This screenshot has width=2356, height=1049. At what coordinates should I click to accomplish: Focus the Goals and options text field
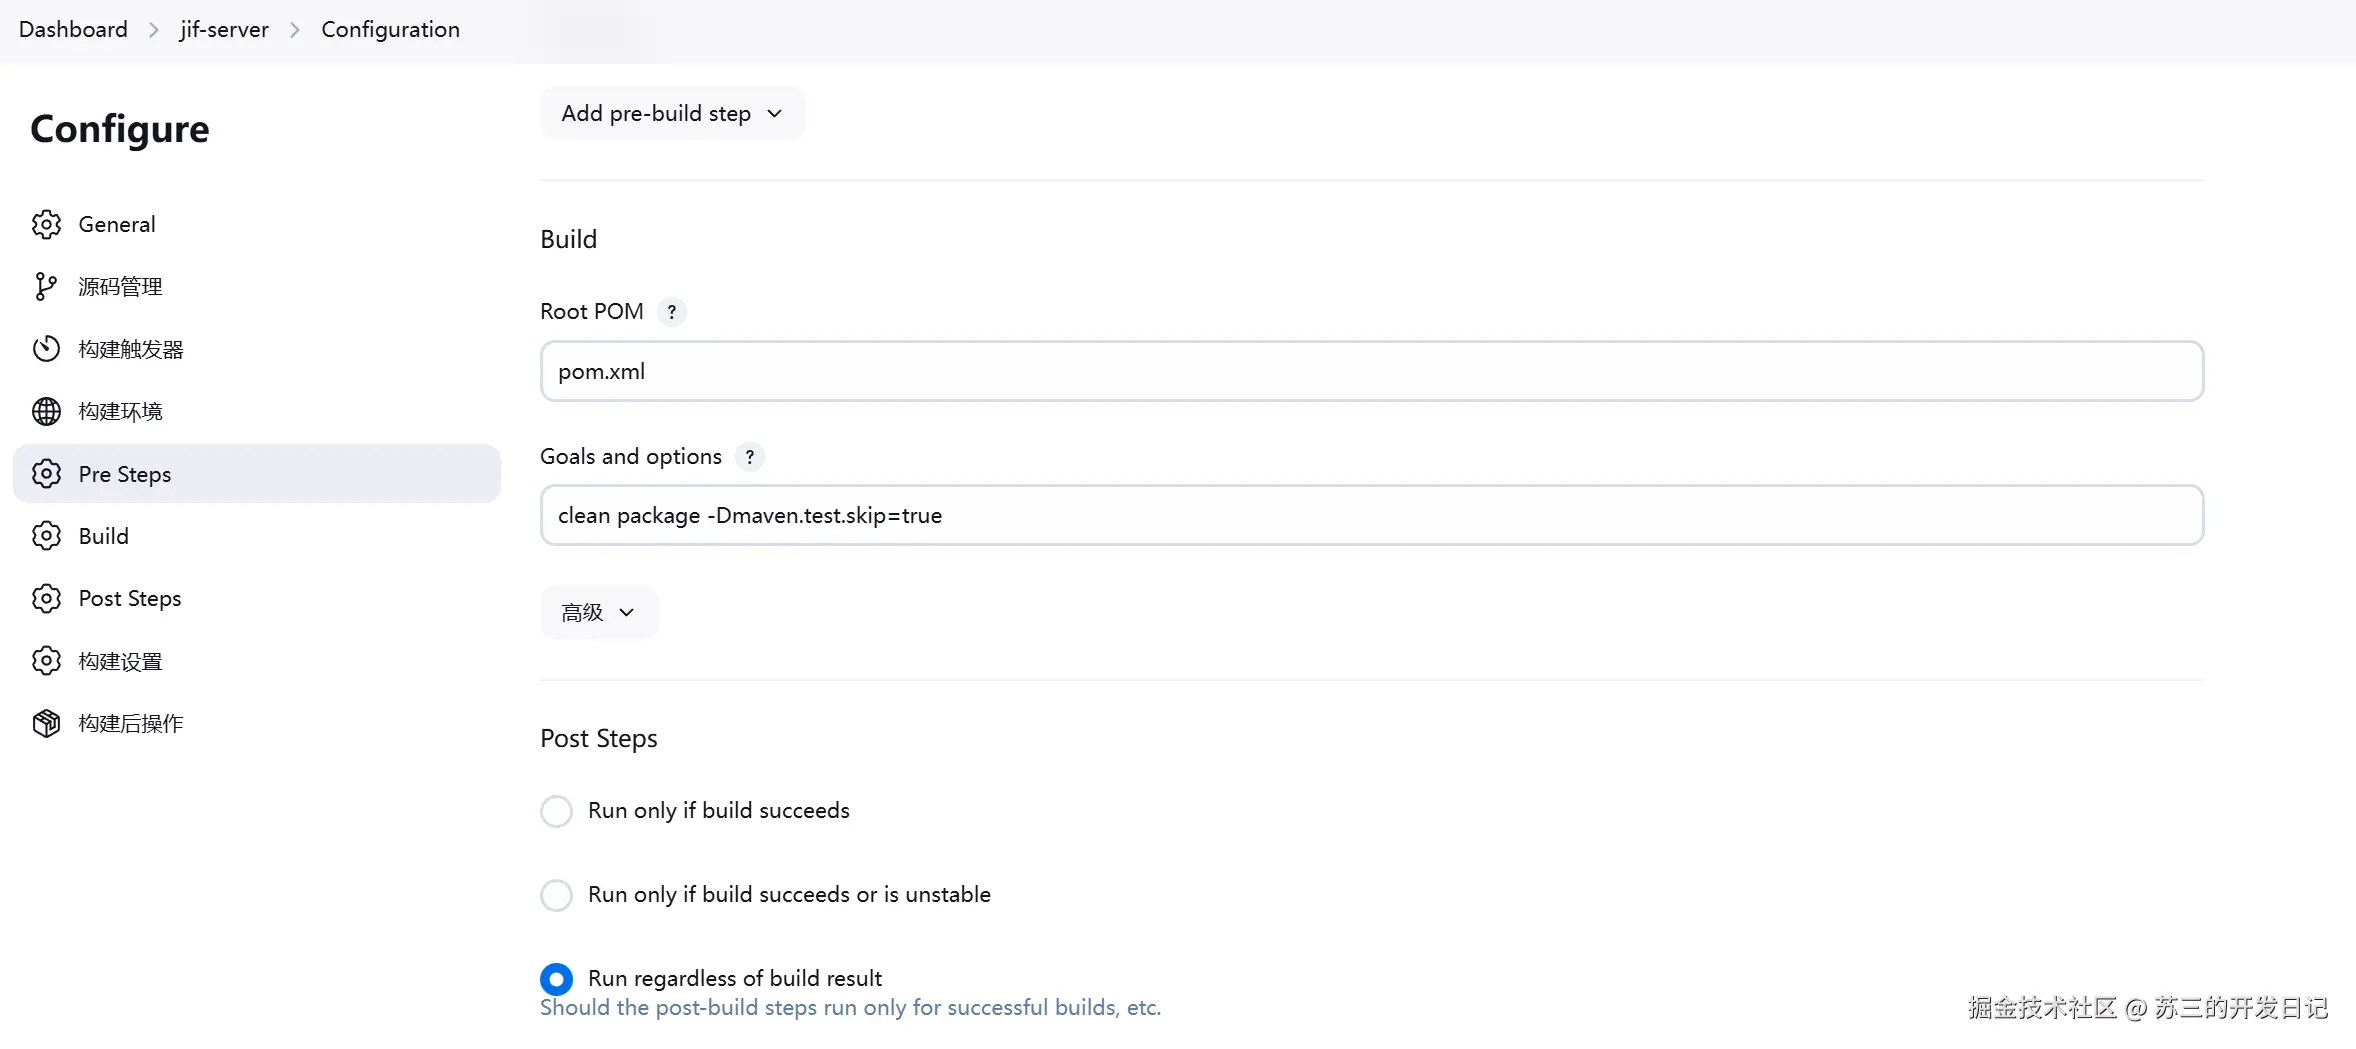click(1371, 516)
